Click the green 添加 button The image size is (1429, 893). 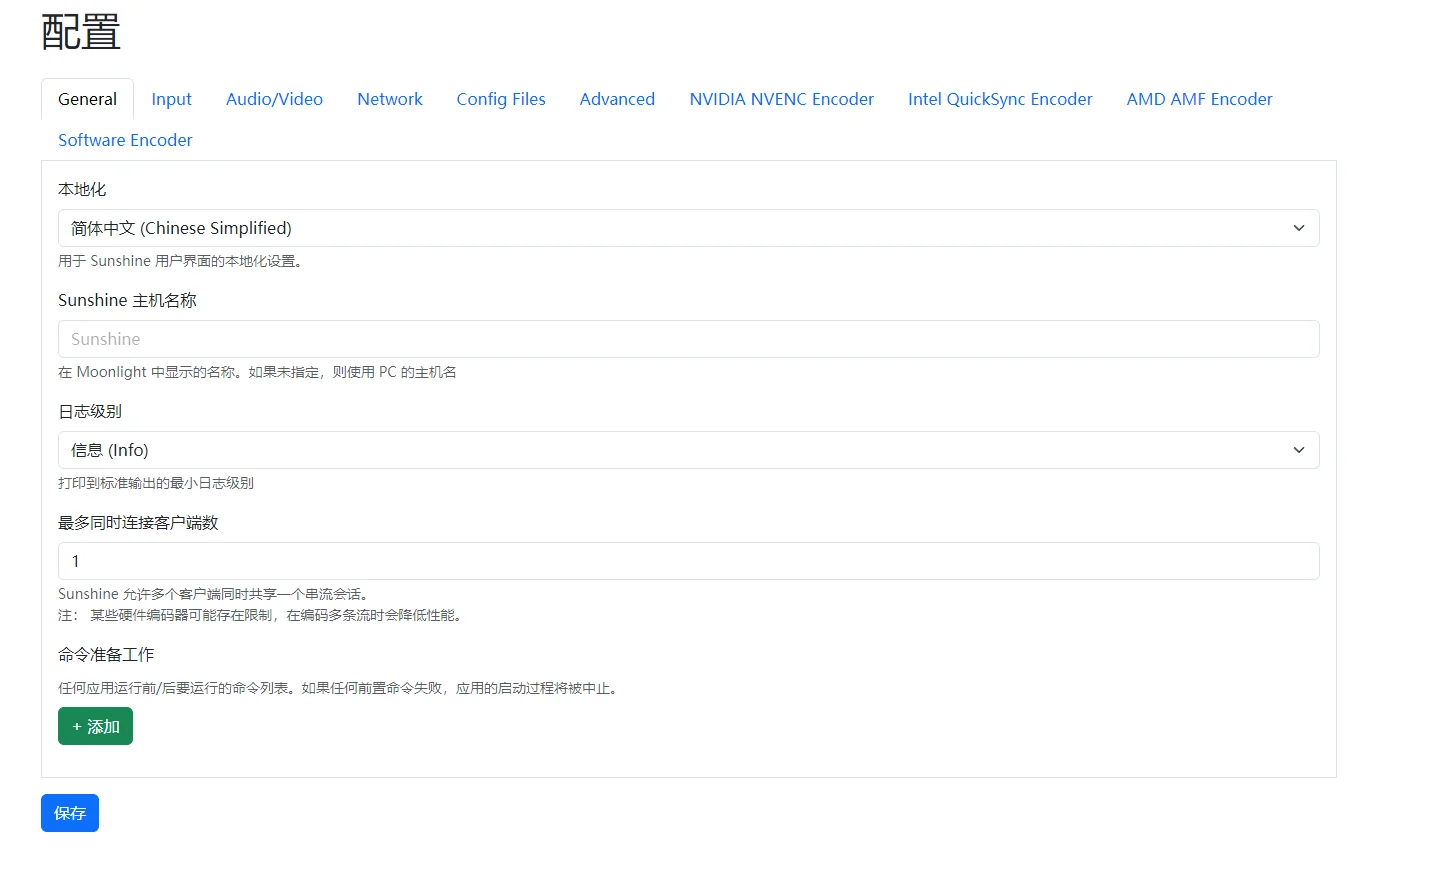95,726
